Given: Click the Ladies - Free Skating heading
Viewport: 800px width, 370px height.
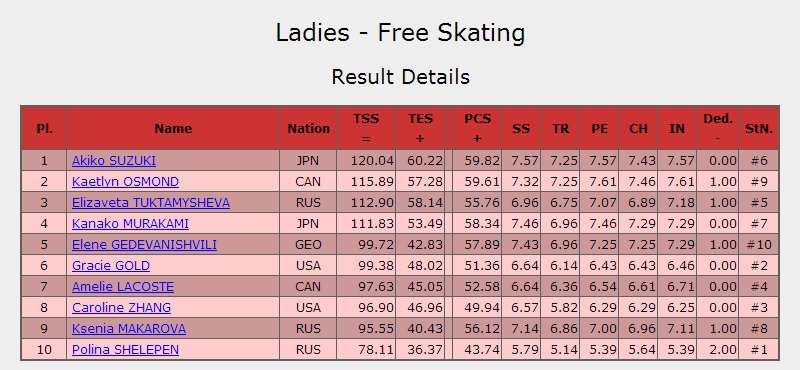Looking at the screenshot, I should pyautogui.click(x=401, y=33).
